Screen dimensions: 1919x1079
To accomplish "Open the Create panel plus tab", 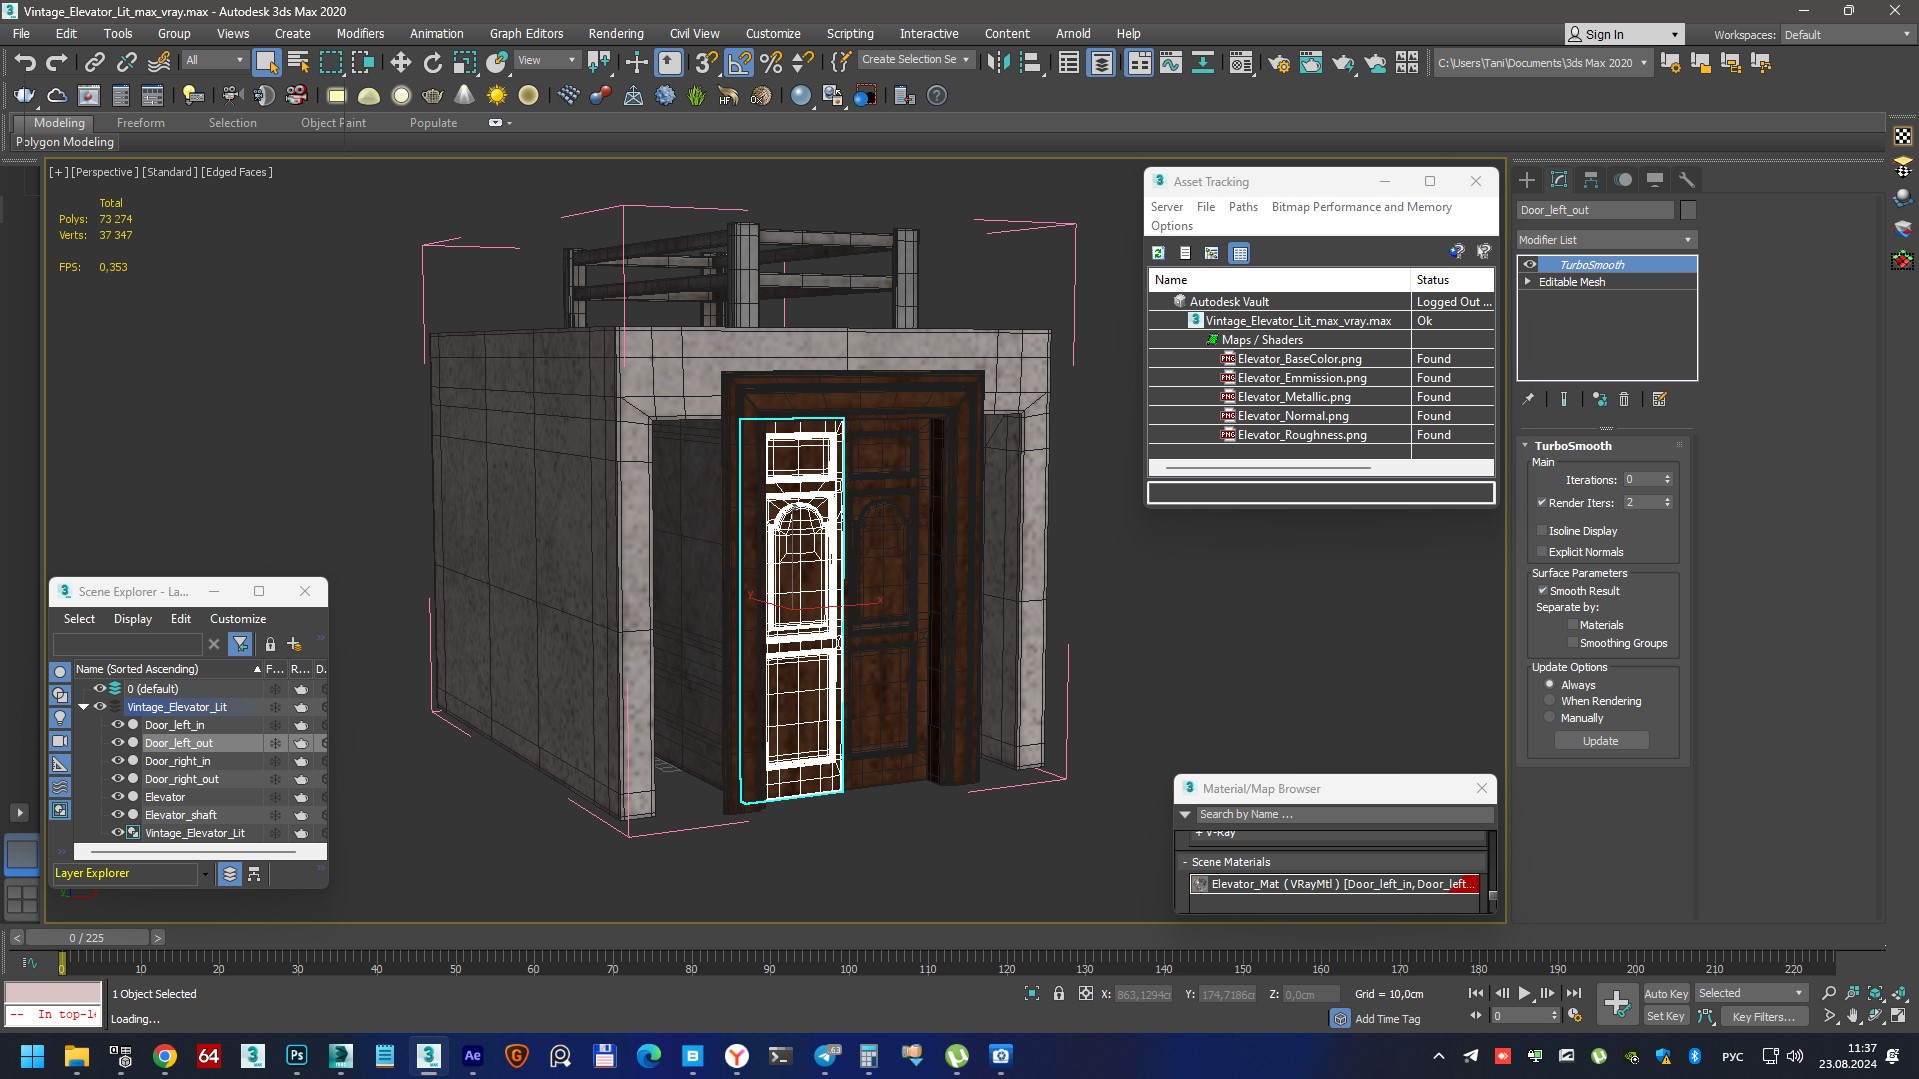I will point(1527,180).
